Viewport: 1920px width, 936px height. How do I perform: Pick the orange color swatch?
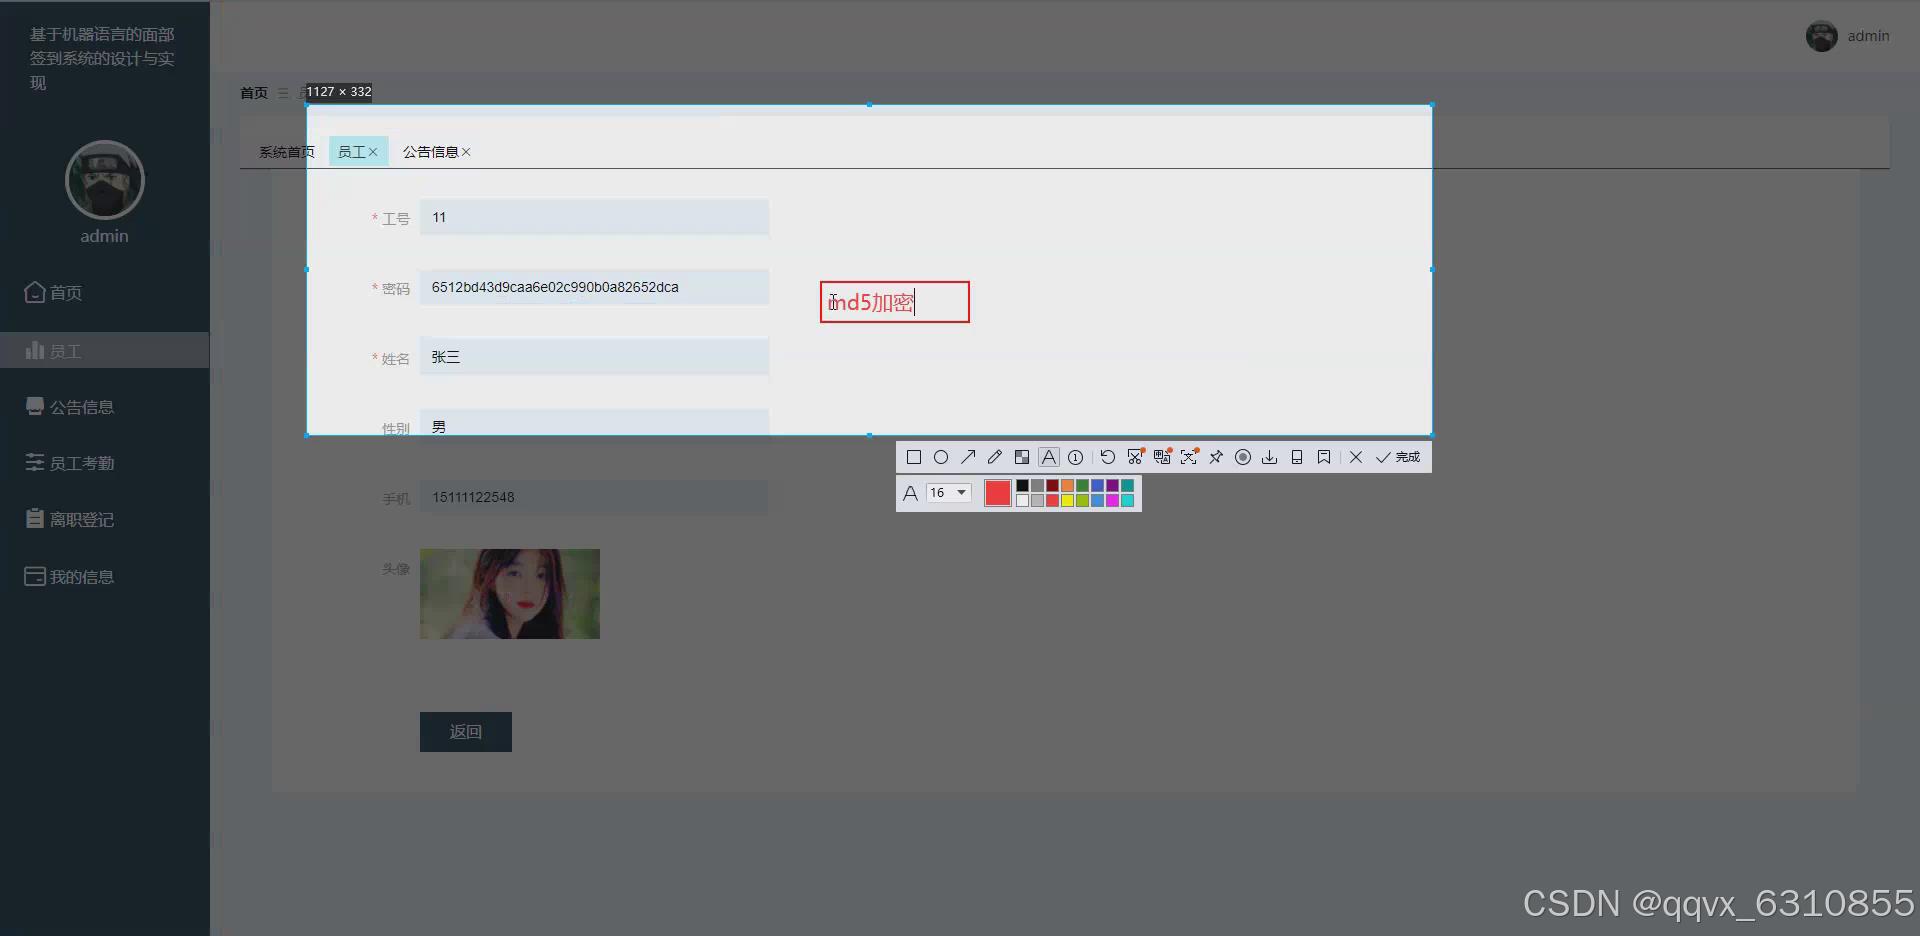tap(1067, 486)
